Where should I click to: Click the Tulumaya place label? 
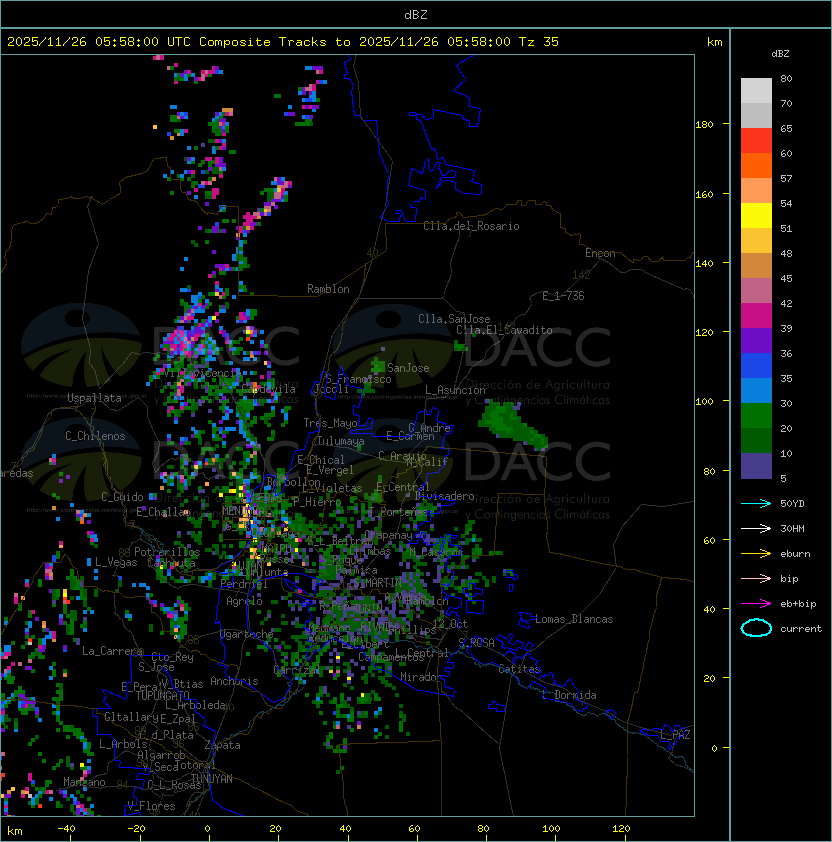tap(341, 441)
